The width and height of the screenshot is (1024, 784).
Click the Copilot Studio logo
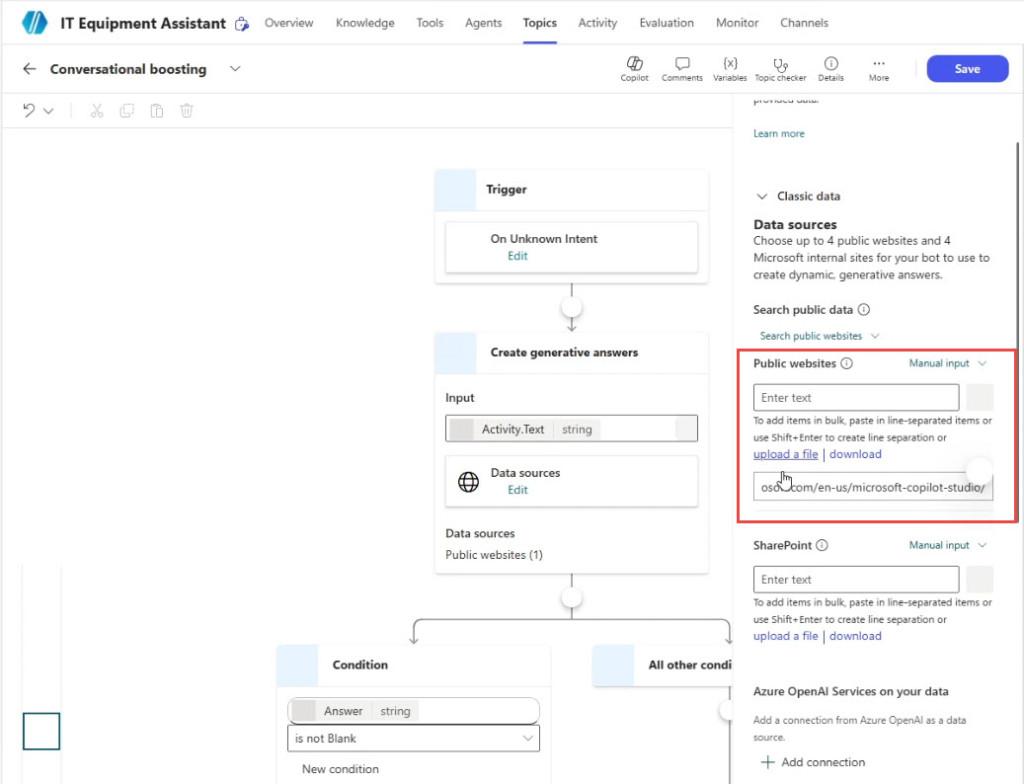[x=35, y=23]
